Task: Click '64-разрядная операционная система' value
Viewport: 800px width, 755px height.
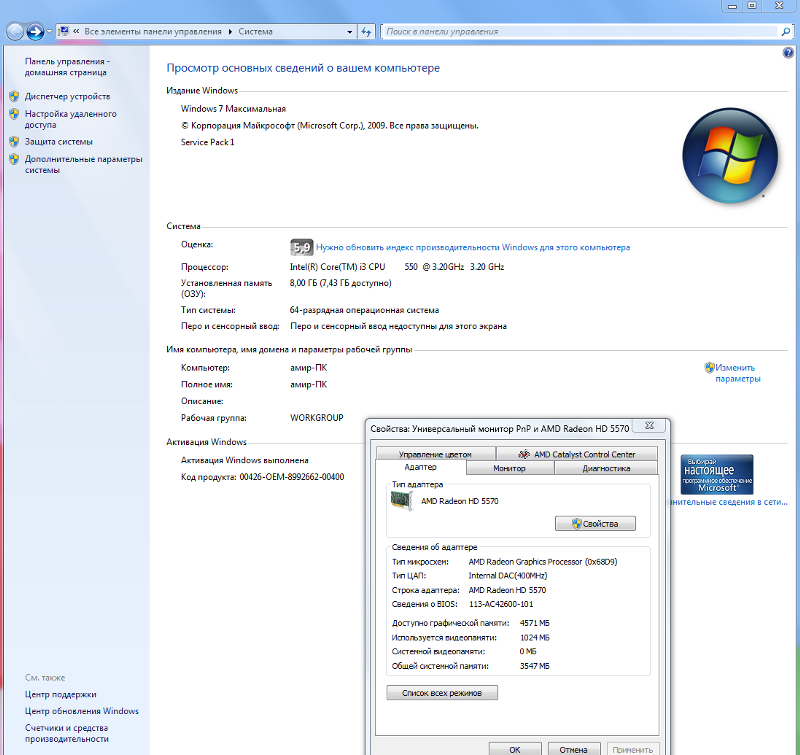Action: click(x=364, y=310)
